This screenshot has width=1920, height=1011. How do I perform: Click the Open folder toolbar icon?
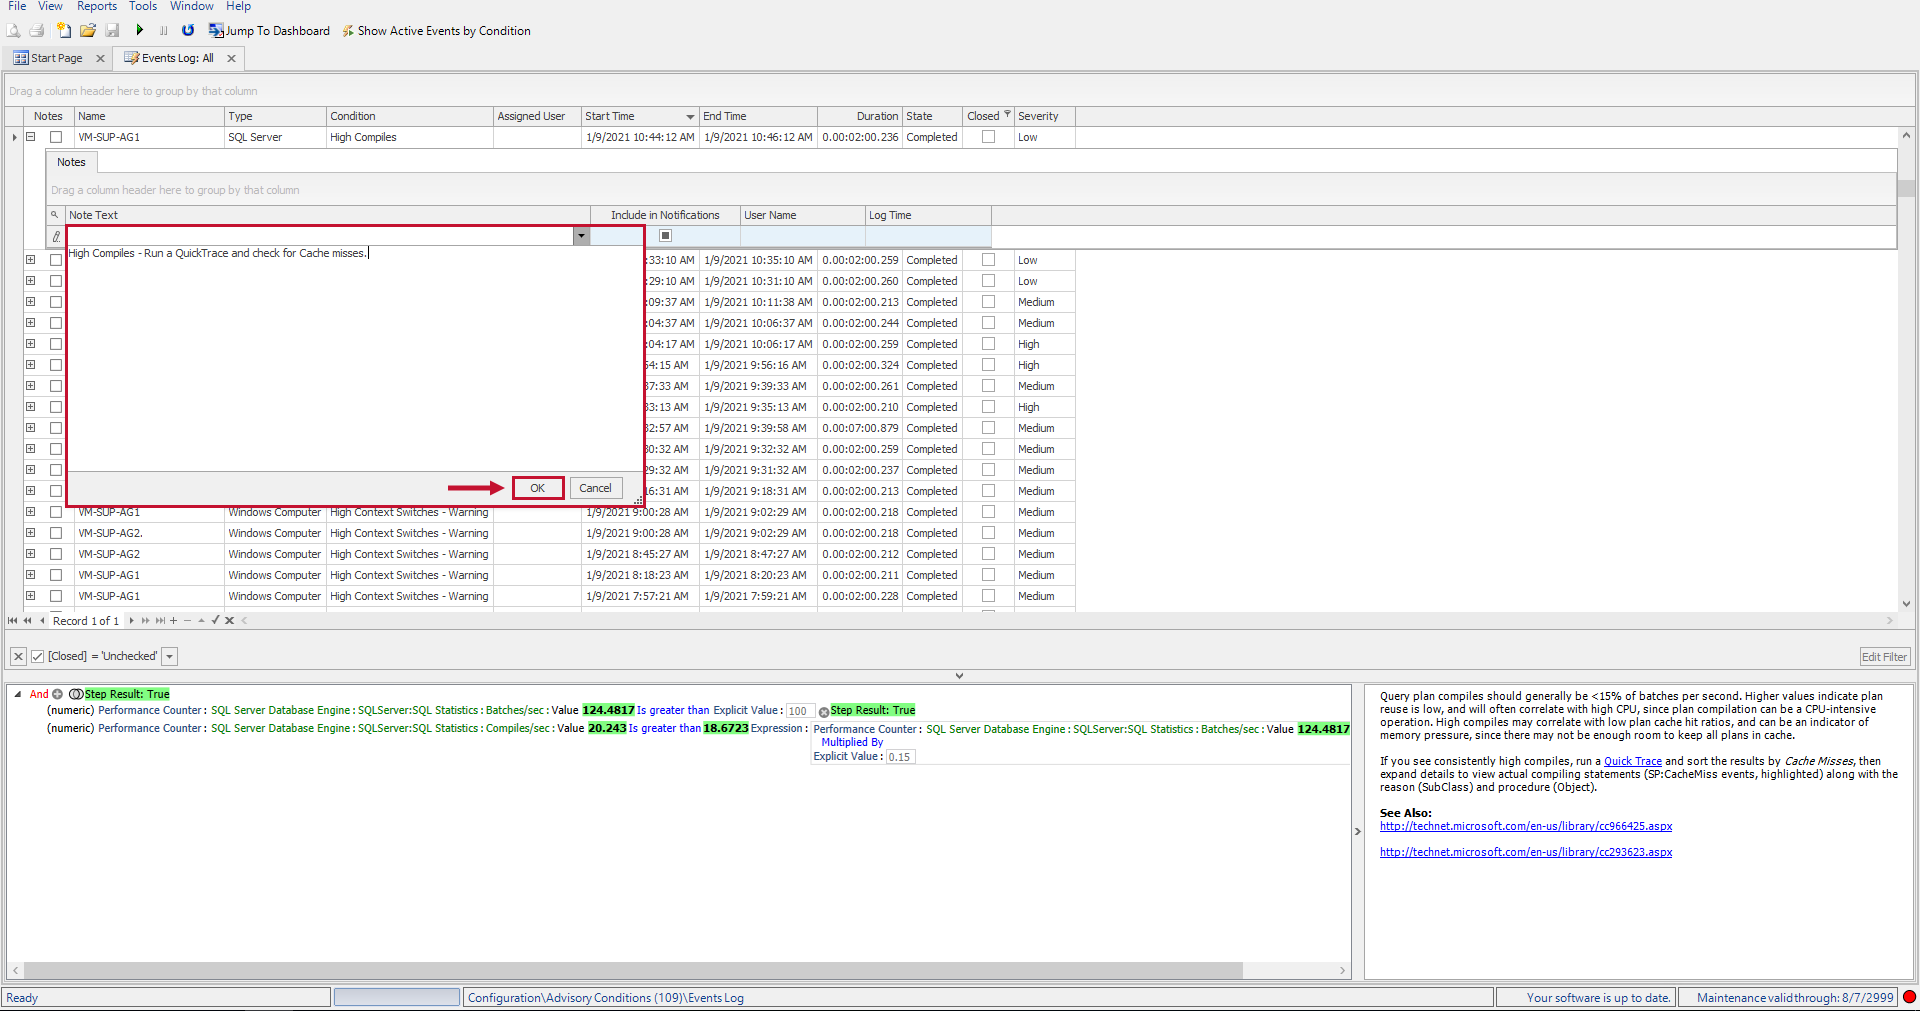[88, 30]
